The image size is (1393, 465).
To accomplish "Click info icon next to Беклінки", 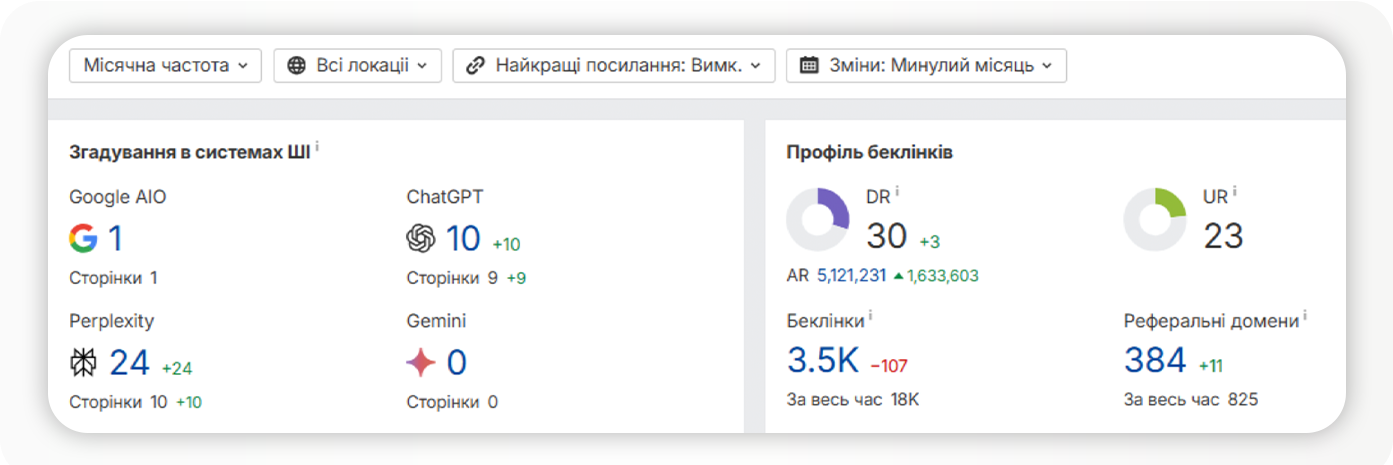I will coord(870,316).
